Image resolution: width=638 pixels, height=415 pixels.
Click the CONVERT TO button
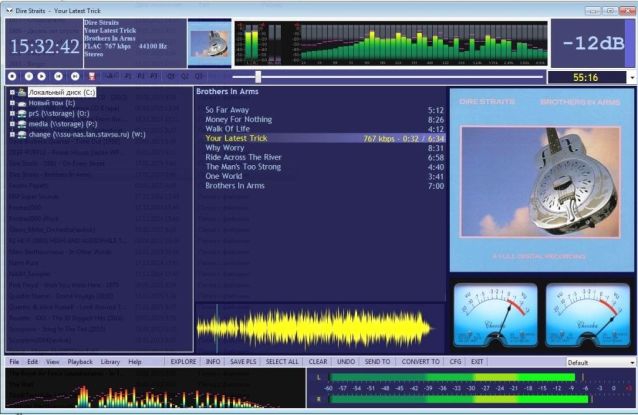coord(421,362)
